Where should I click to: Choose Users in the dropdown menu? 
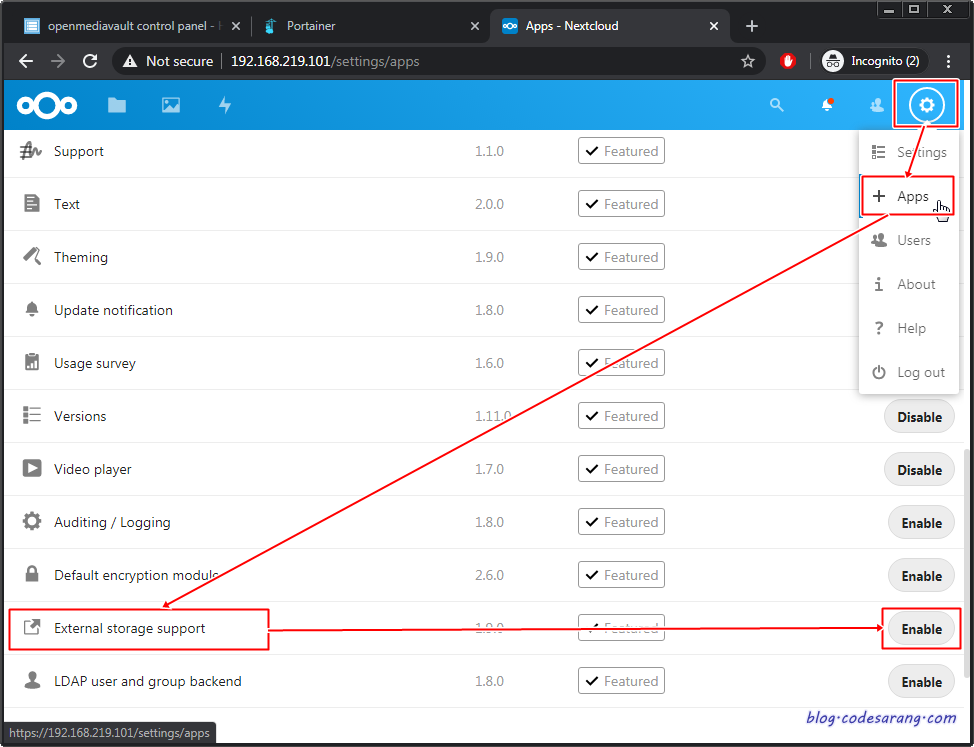(x=909, y=240)
